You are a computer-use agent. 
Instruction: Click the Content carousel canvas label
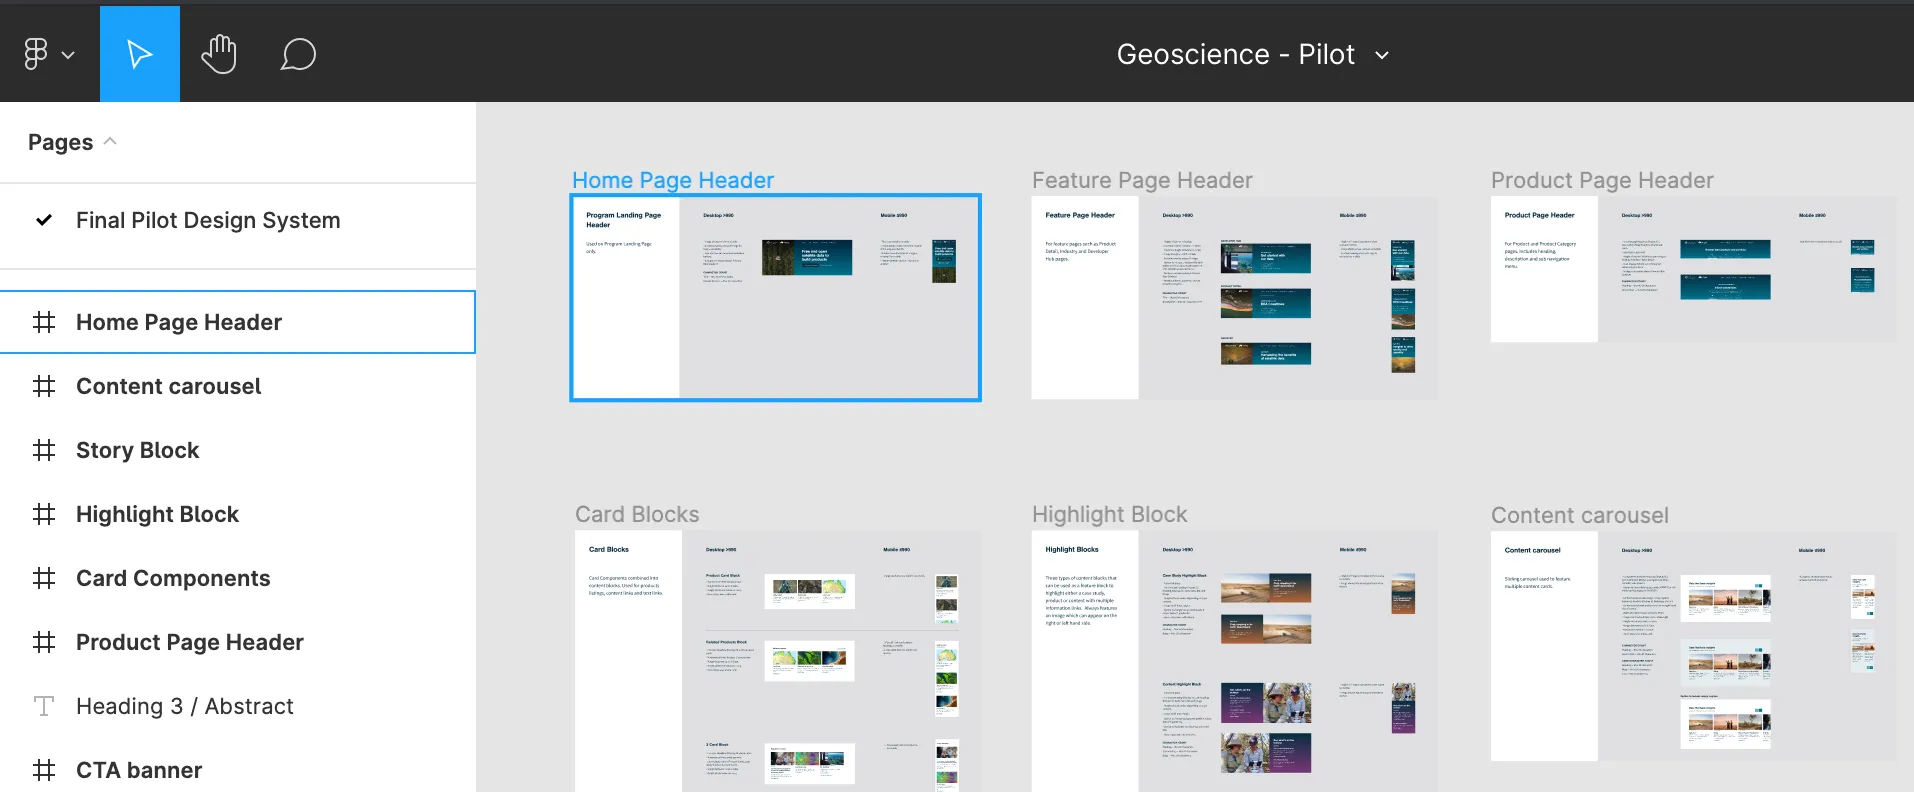pyautogui.click(x=1580, y=515)
